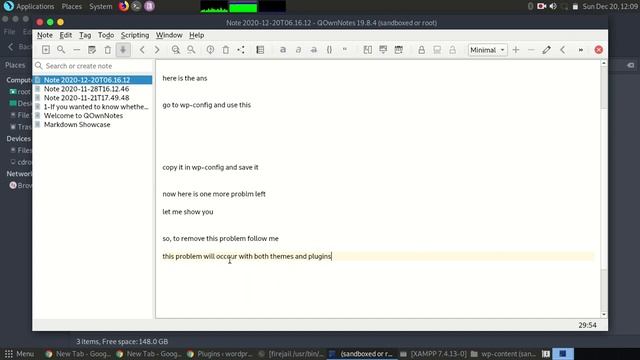Click line 'let me show you'
640x360 pixels.
(x=188, y=212)
